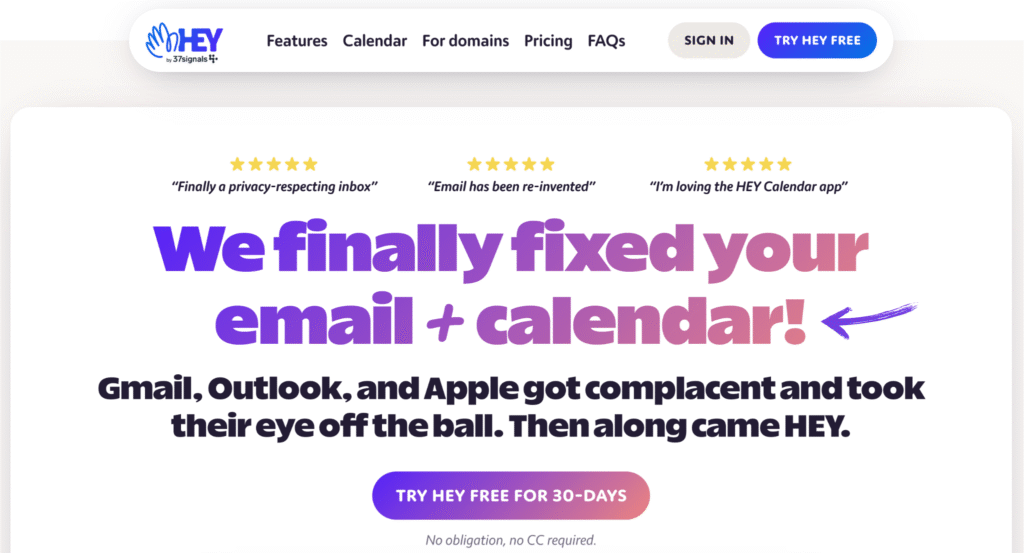1024x553 pixels.
Task: Go to the Calendar page
Action: pos(375,41)
